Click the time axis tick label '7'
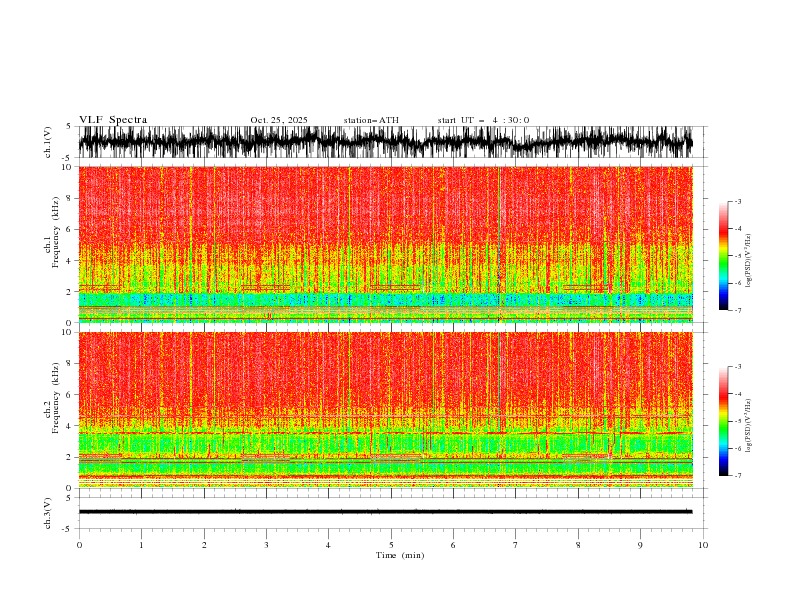 click(516, 545)
